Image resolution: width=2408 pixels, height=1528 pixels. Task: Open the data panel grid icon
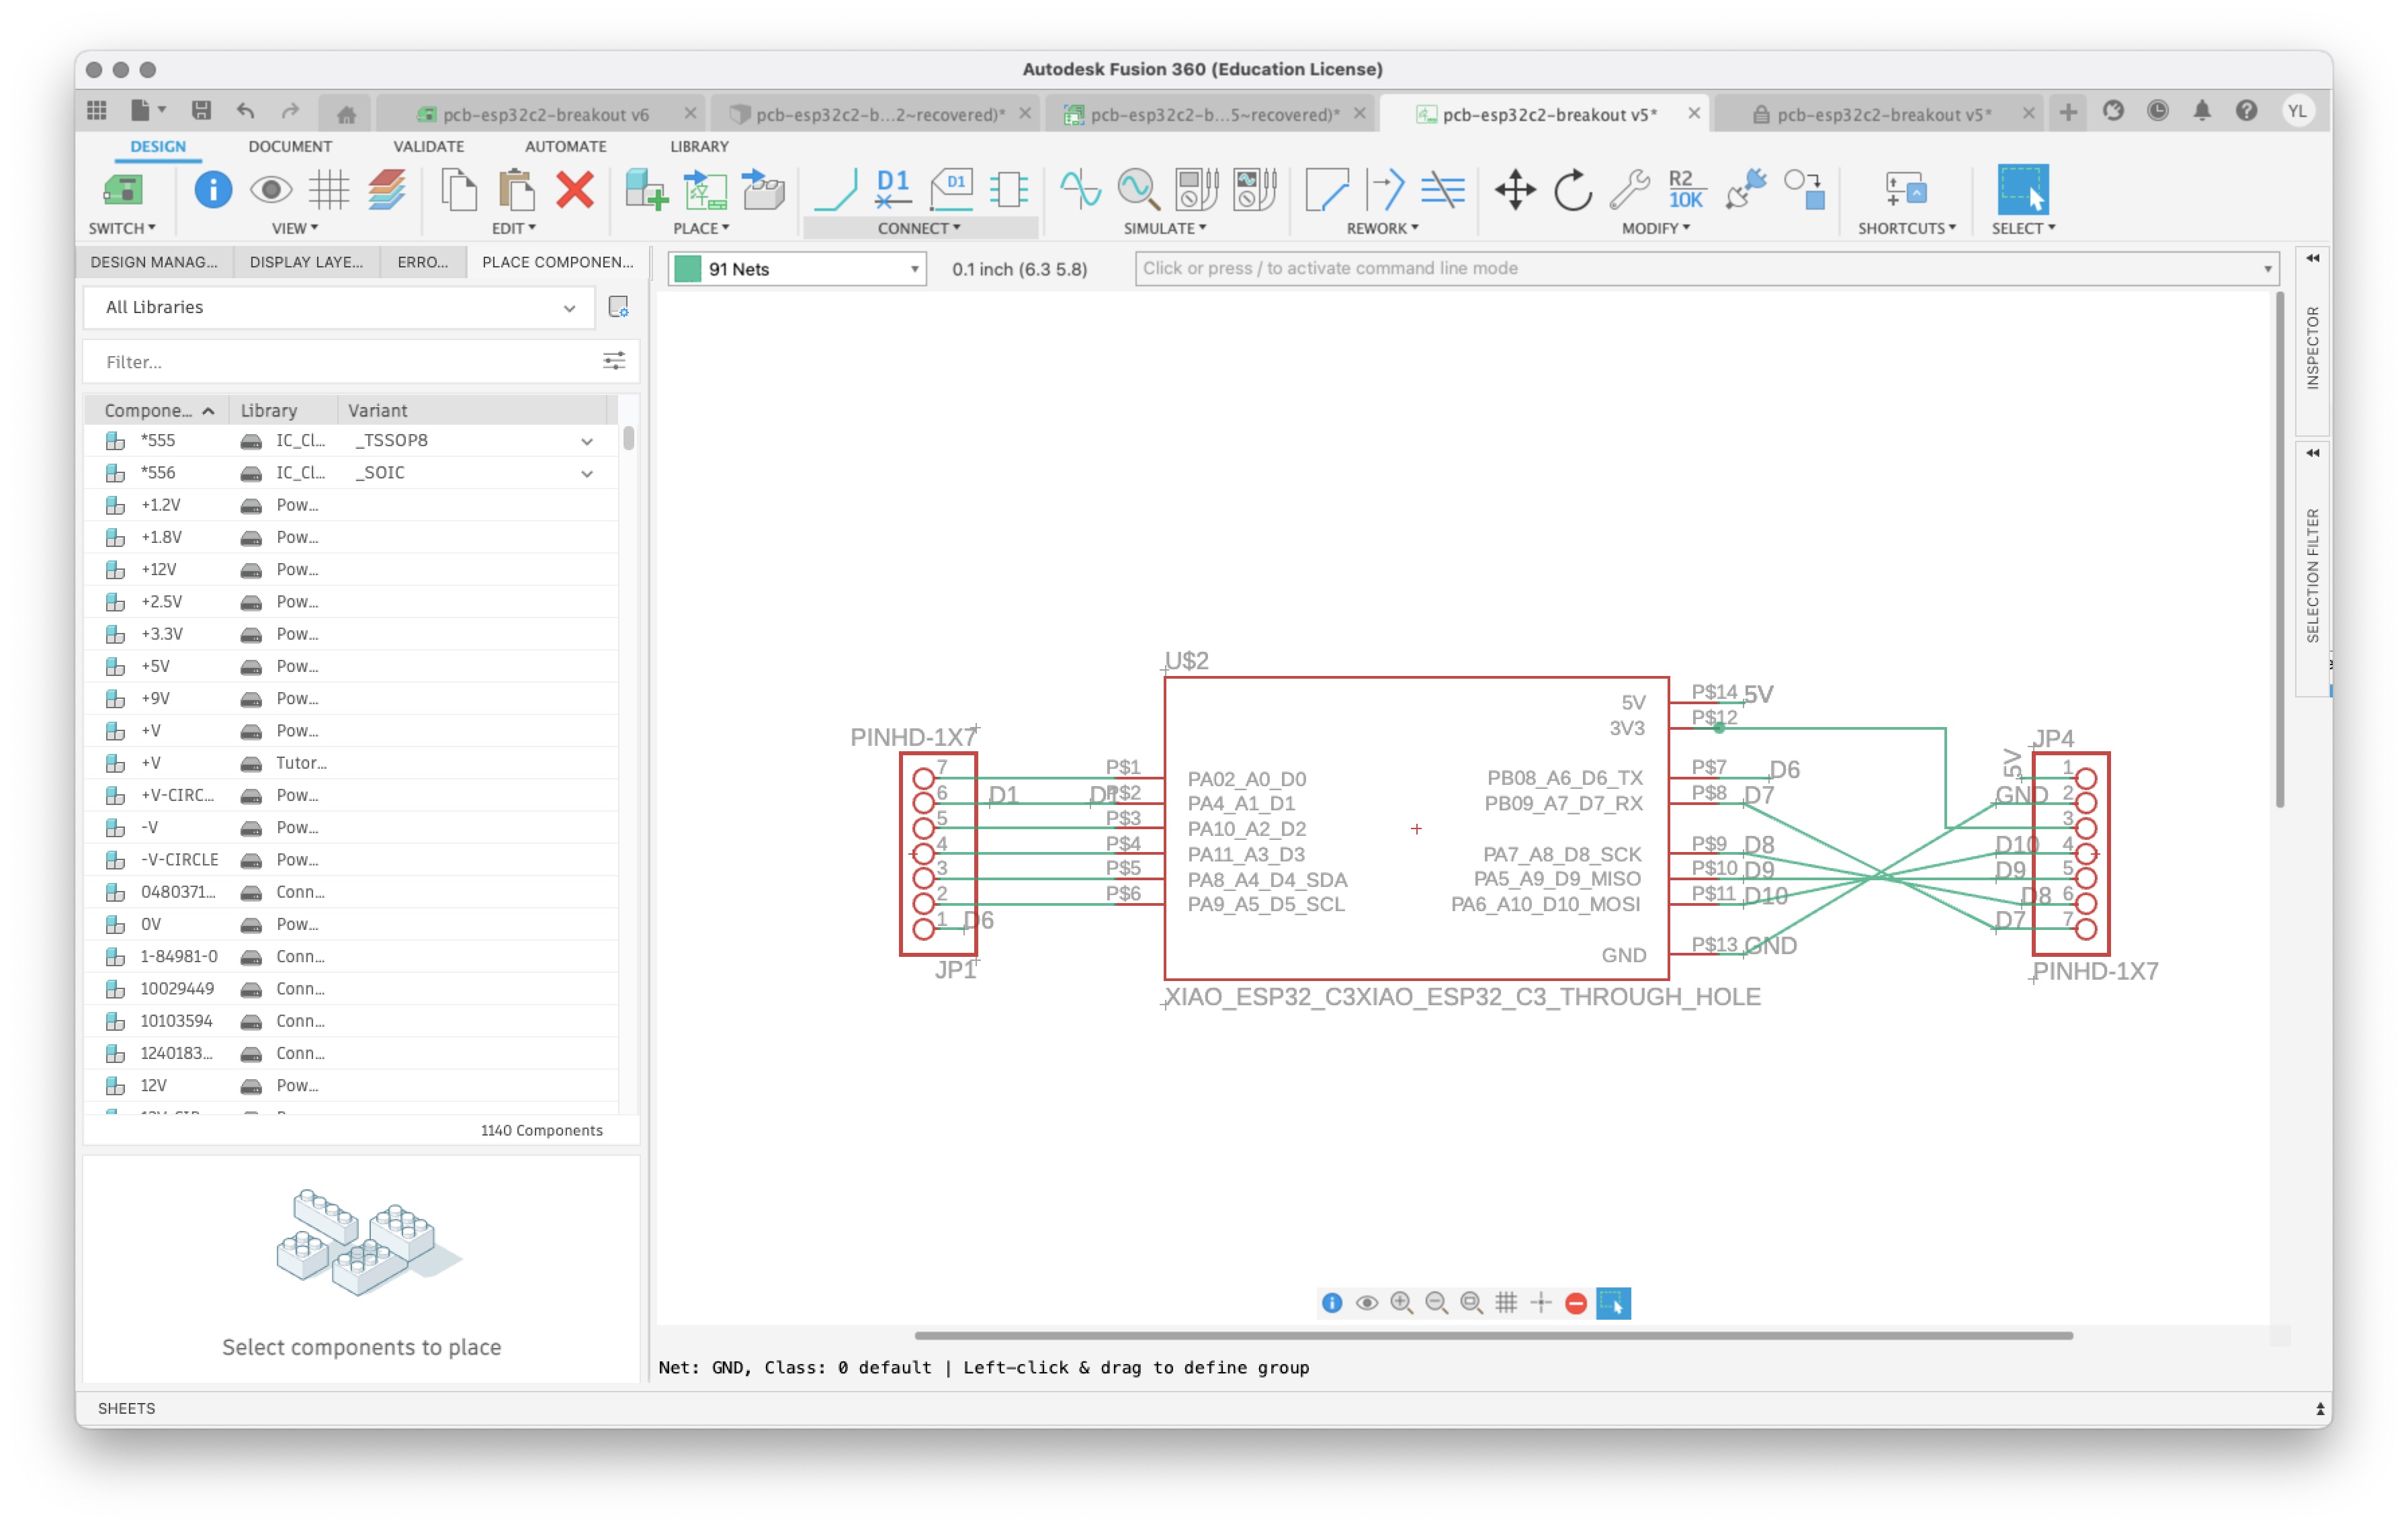[97, 111]
